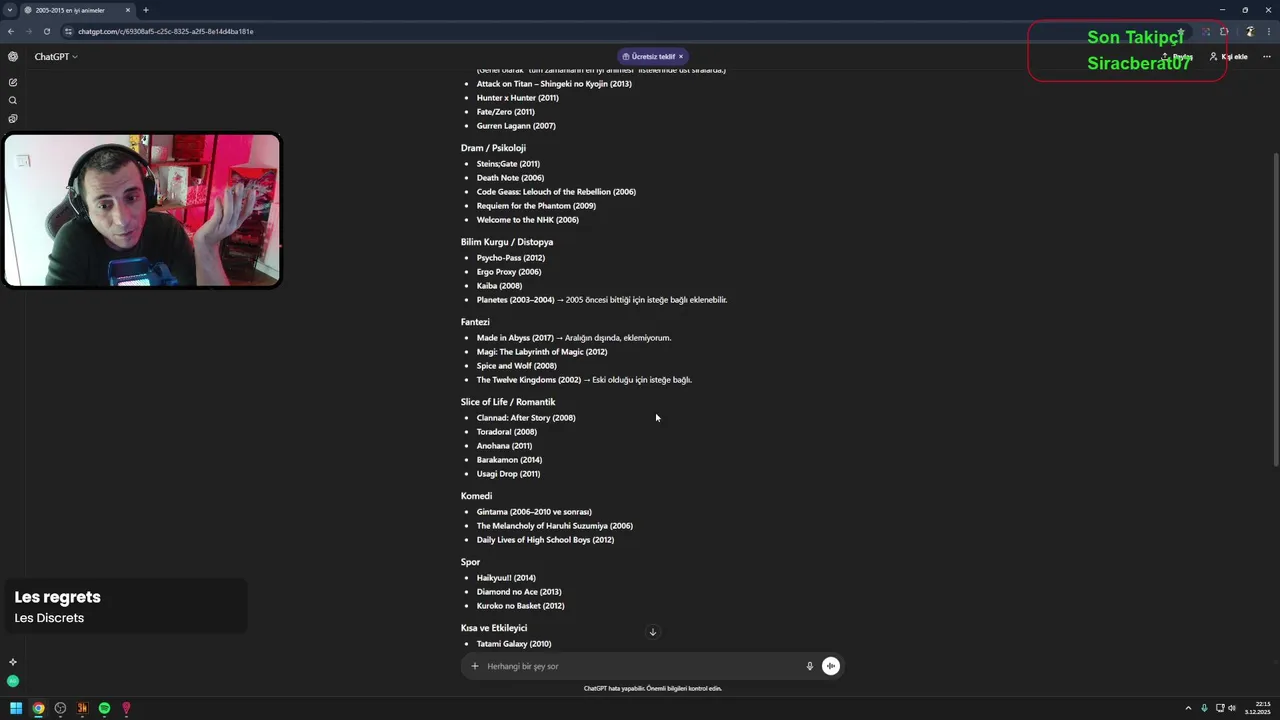Click the 'Slice of Life / Romantik' heading
1280x720 pixels.
pos(508,402)
